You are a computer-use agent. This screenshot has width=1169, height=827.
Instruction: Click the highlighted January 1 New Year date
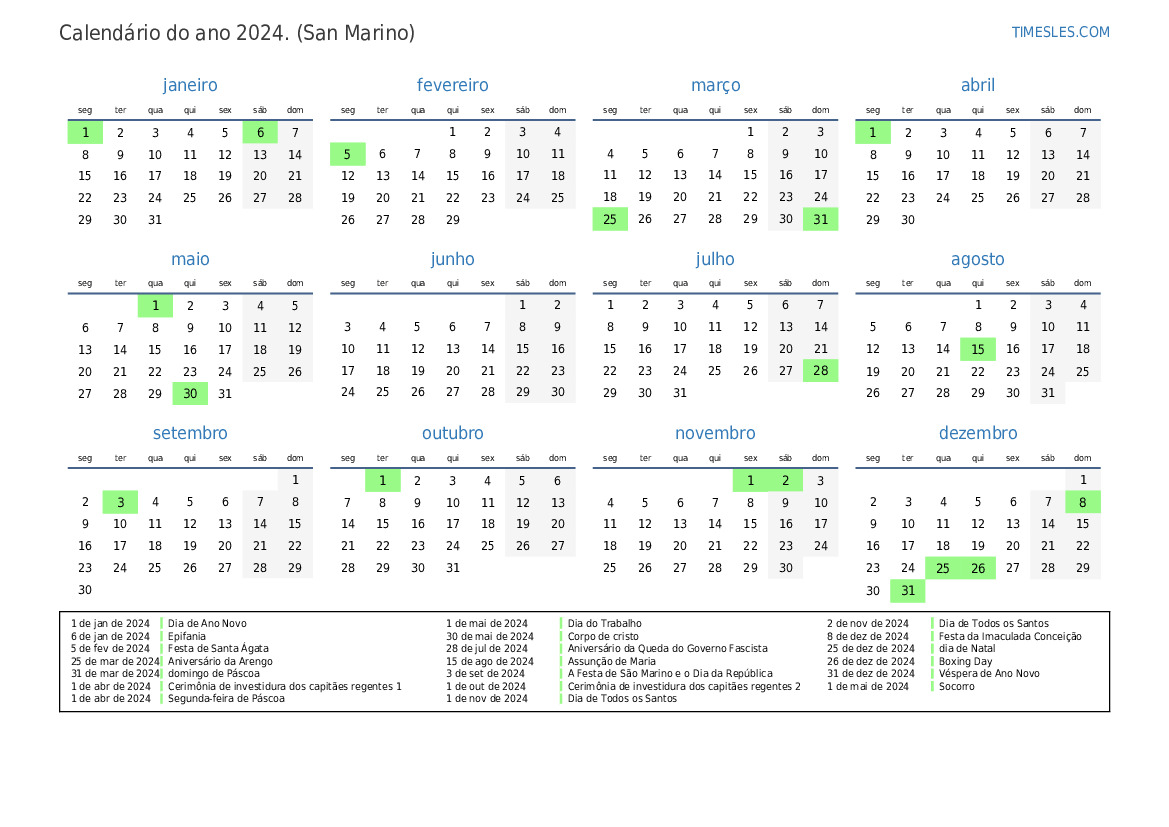point(85,132)
